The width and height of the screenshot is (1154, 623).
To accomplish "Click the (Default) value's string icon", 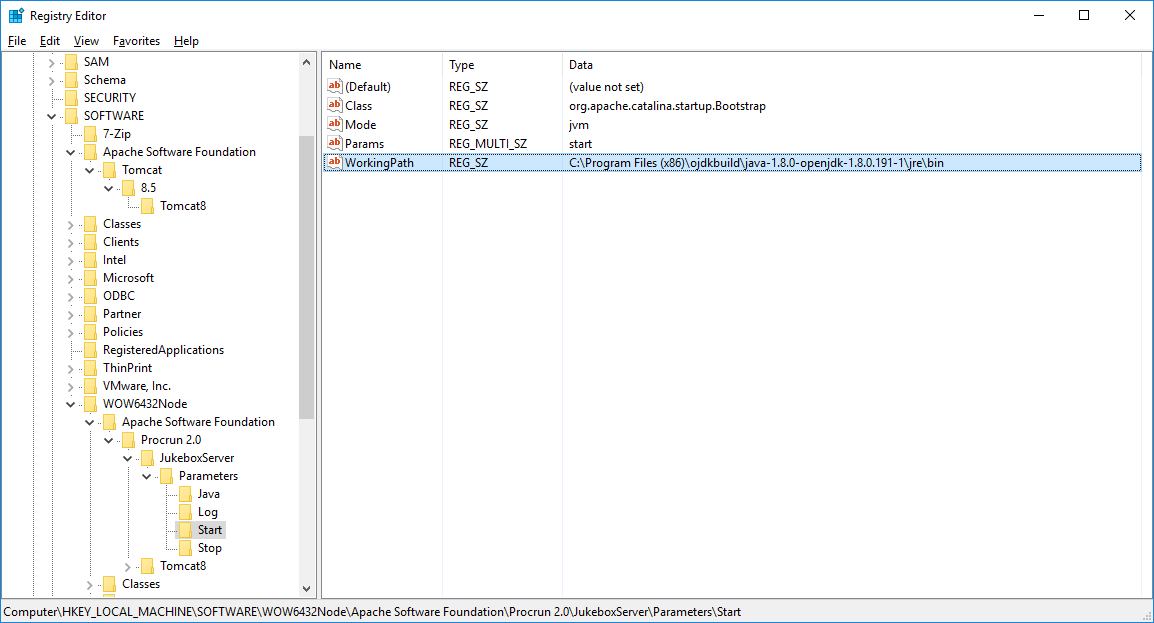I will tap(335, 87).
